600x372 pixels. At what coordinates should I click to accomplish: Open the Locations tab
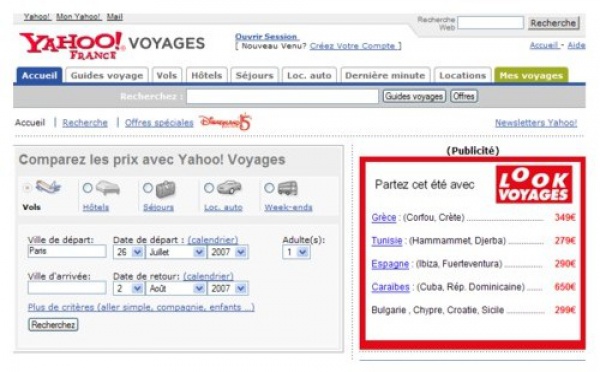(x=463, y=75)
